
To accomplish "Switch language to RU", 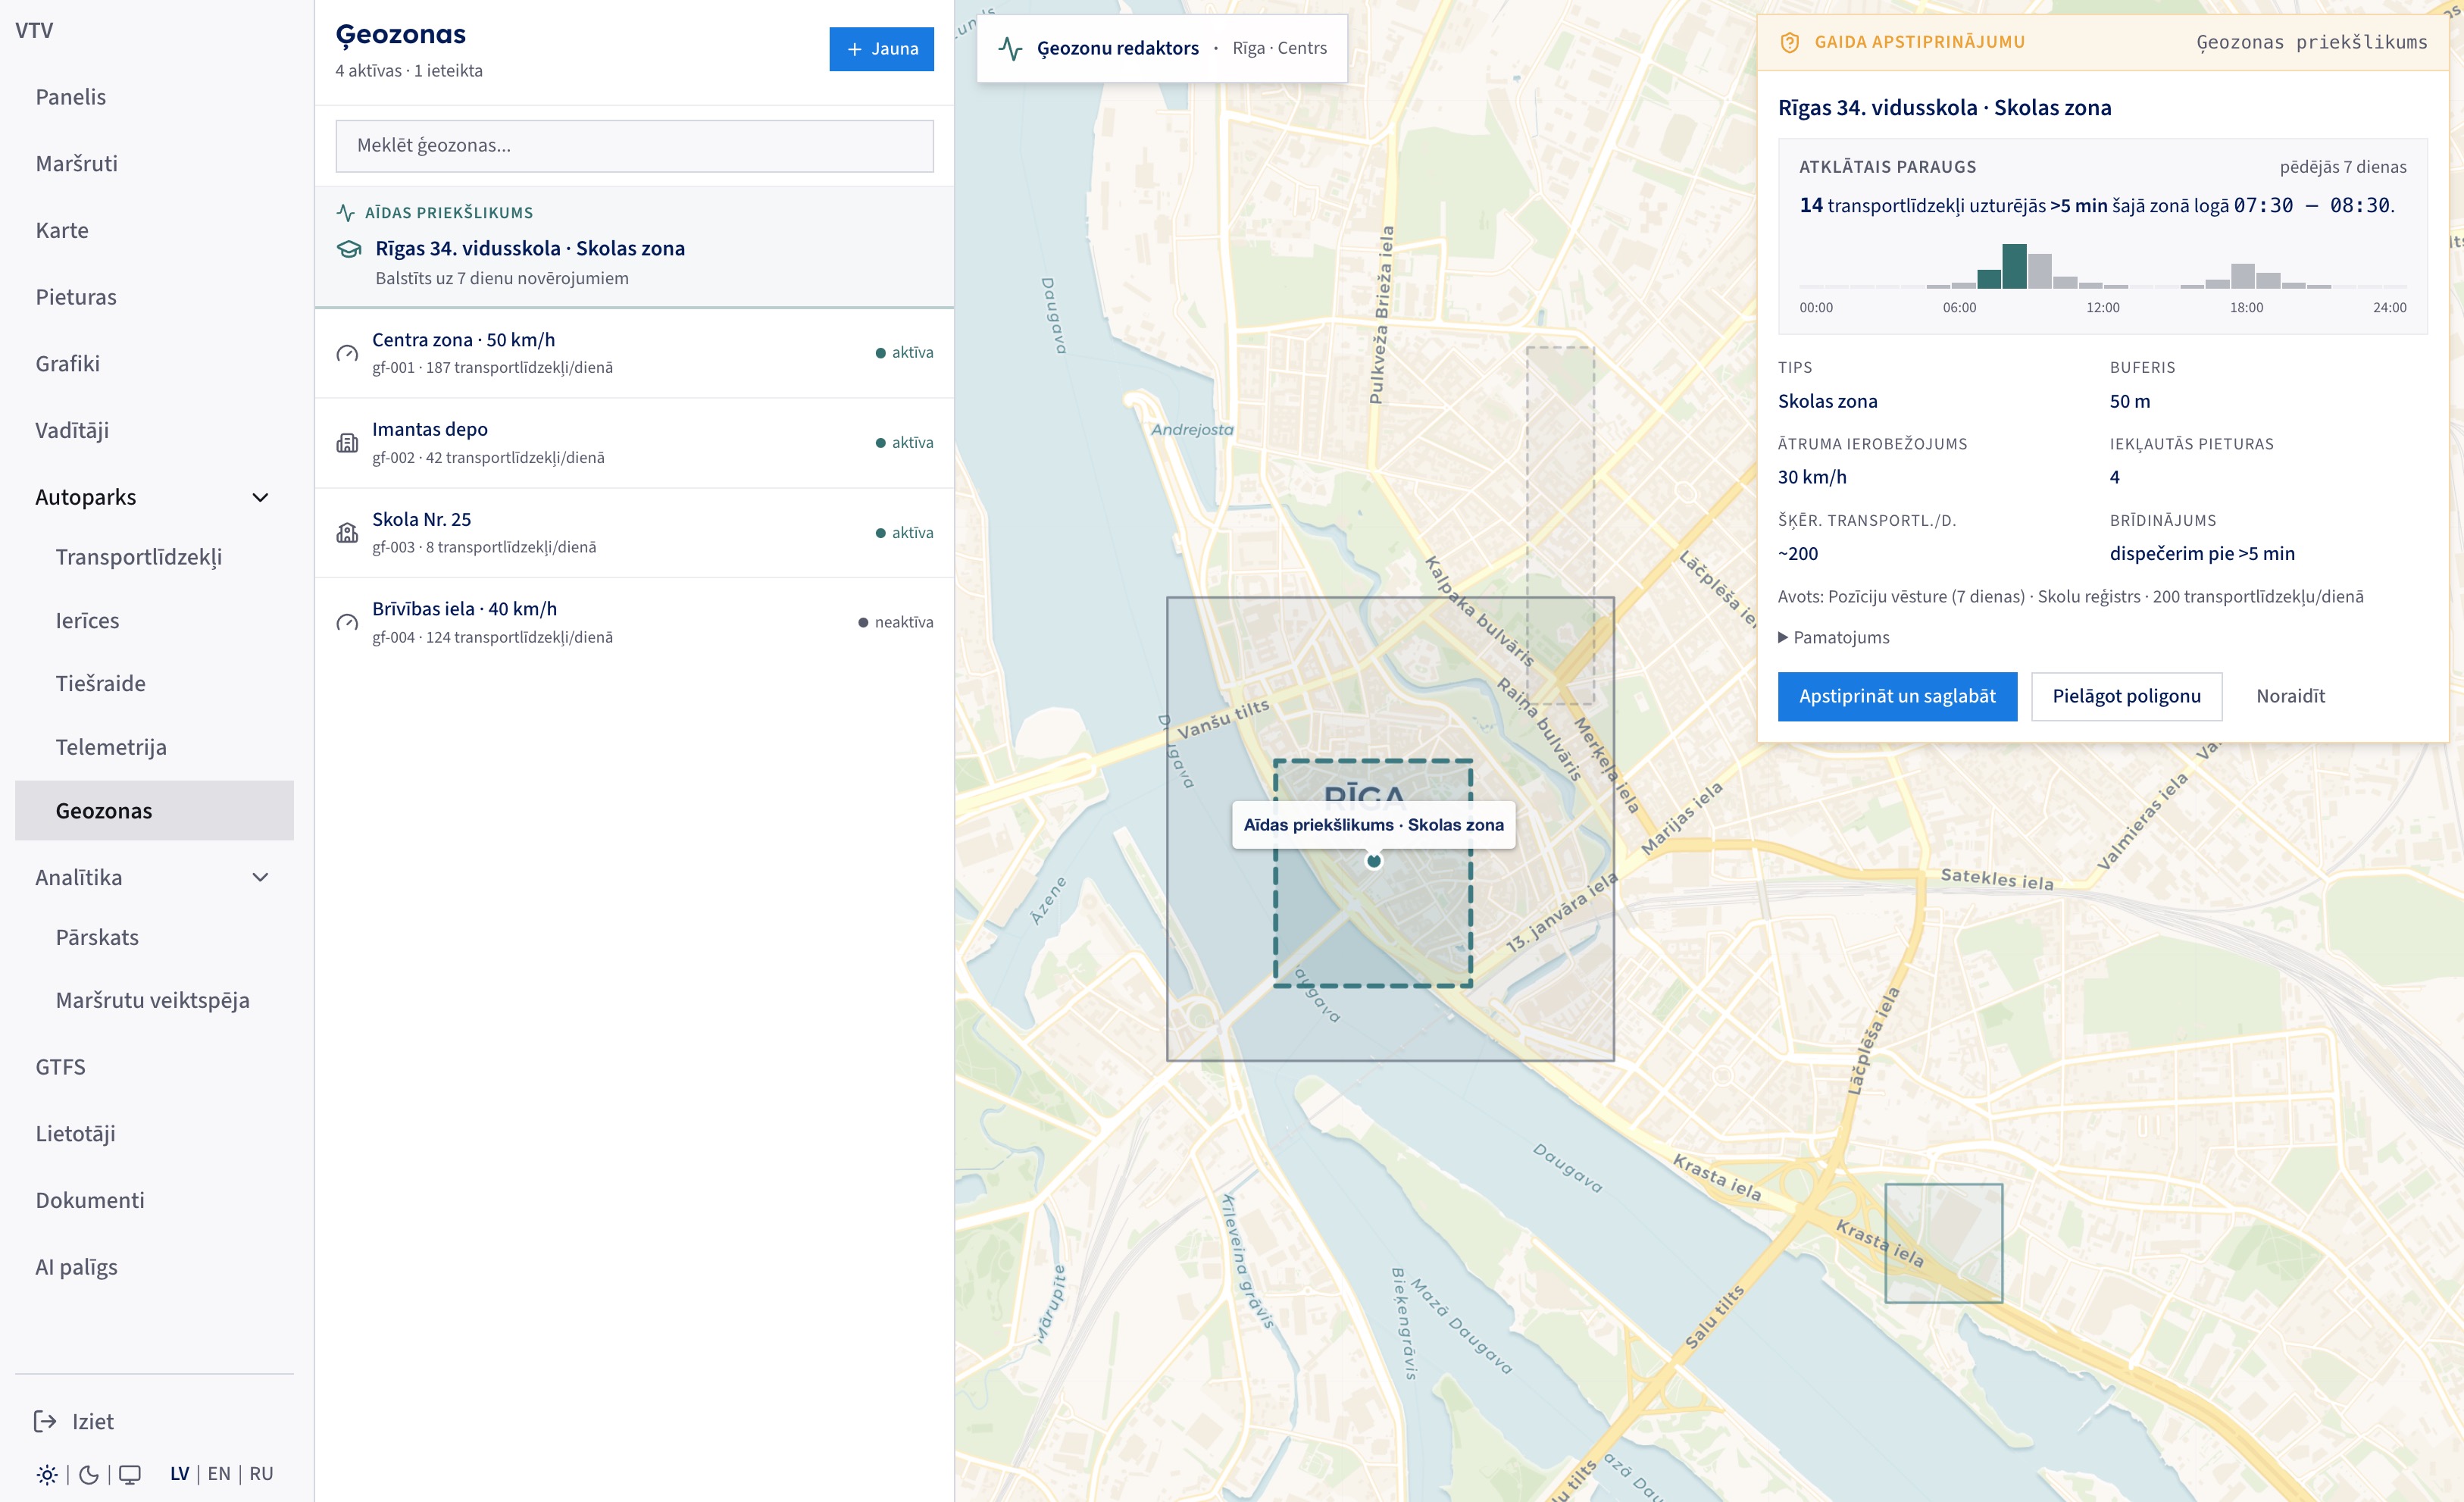I will (261, 1474).
